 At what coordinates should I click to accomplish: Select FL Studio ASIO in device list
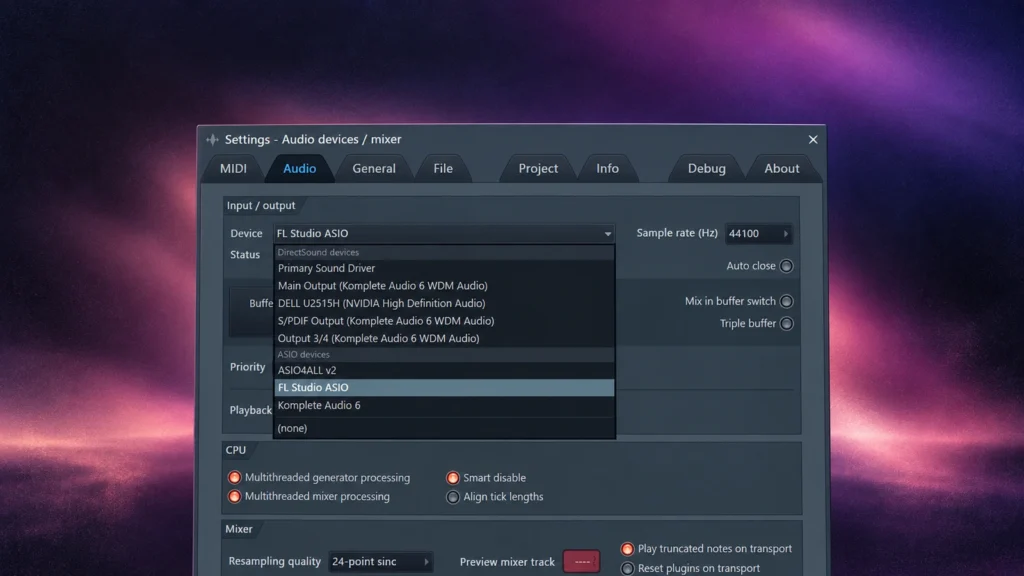coord(444,388)
